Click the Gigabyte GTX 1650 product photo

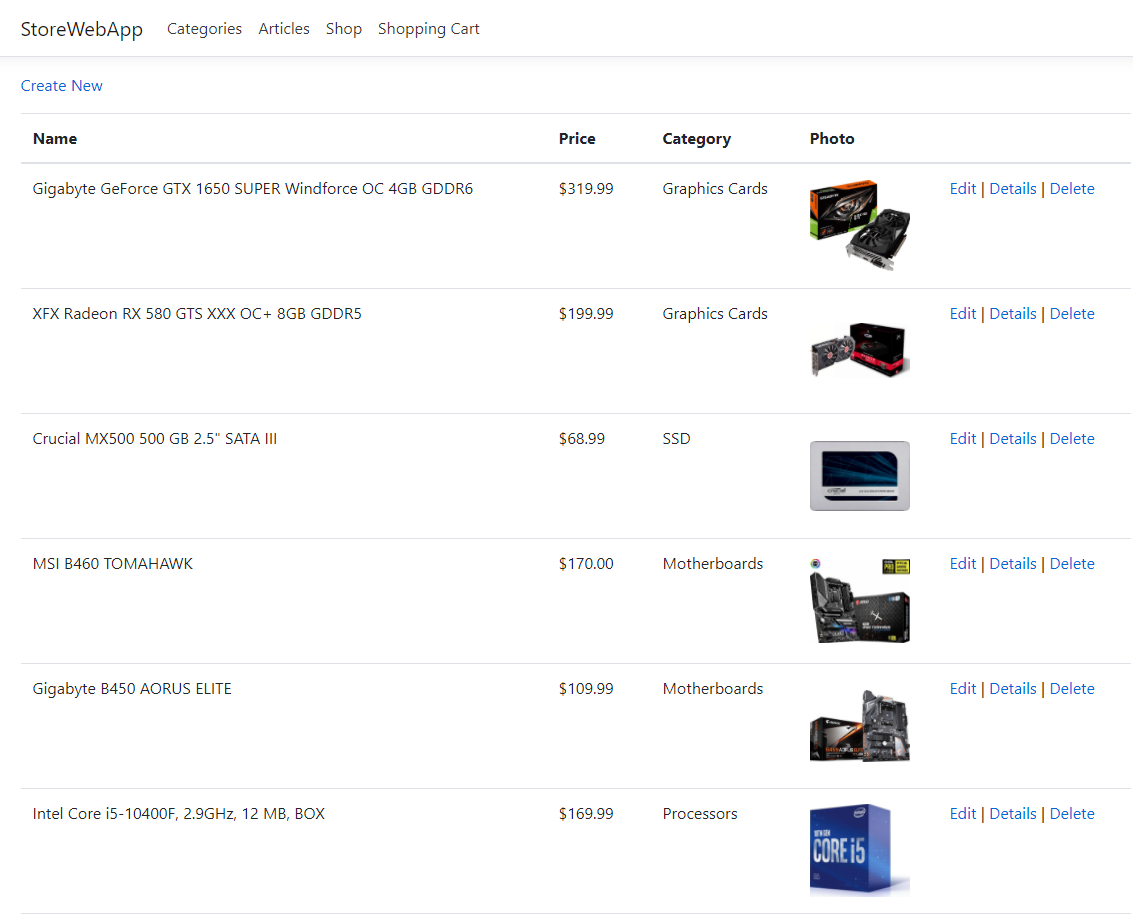click(x=860, y=225)
